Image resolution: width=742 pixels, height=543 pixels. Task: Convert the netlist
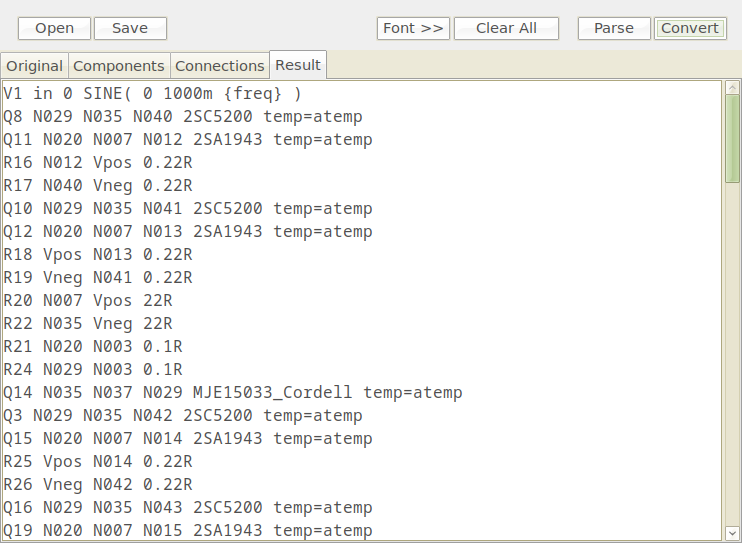click(x=690, y=28)
